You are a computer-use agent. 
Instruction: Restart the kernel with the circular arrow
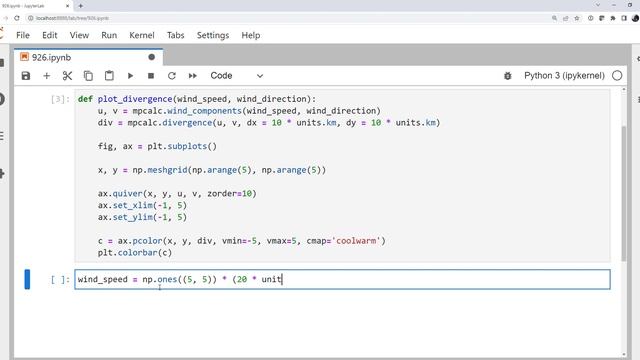click(x=172, y=76)
